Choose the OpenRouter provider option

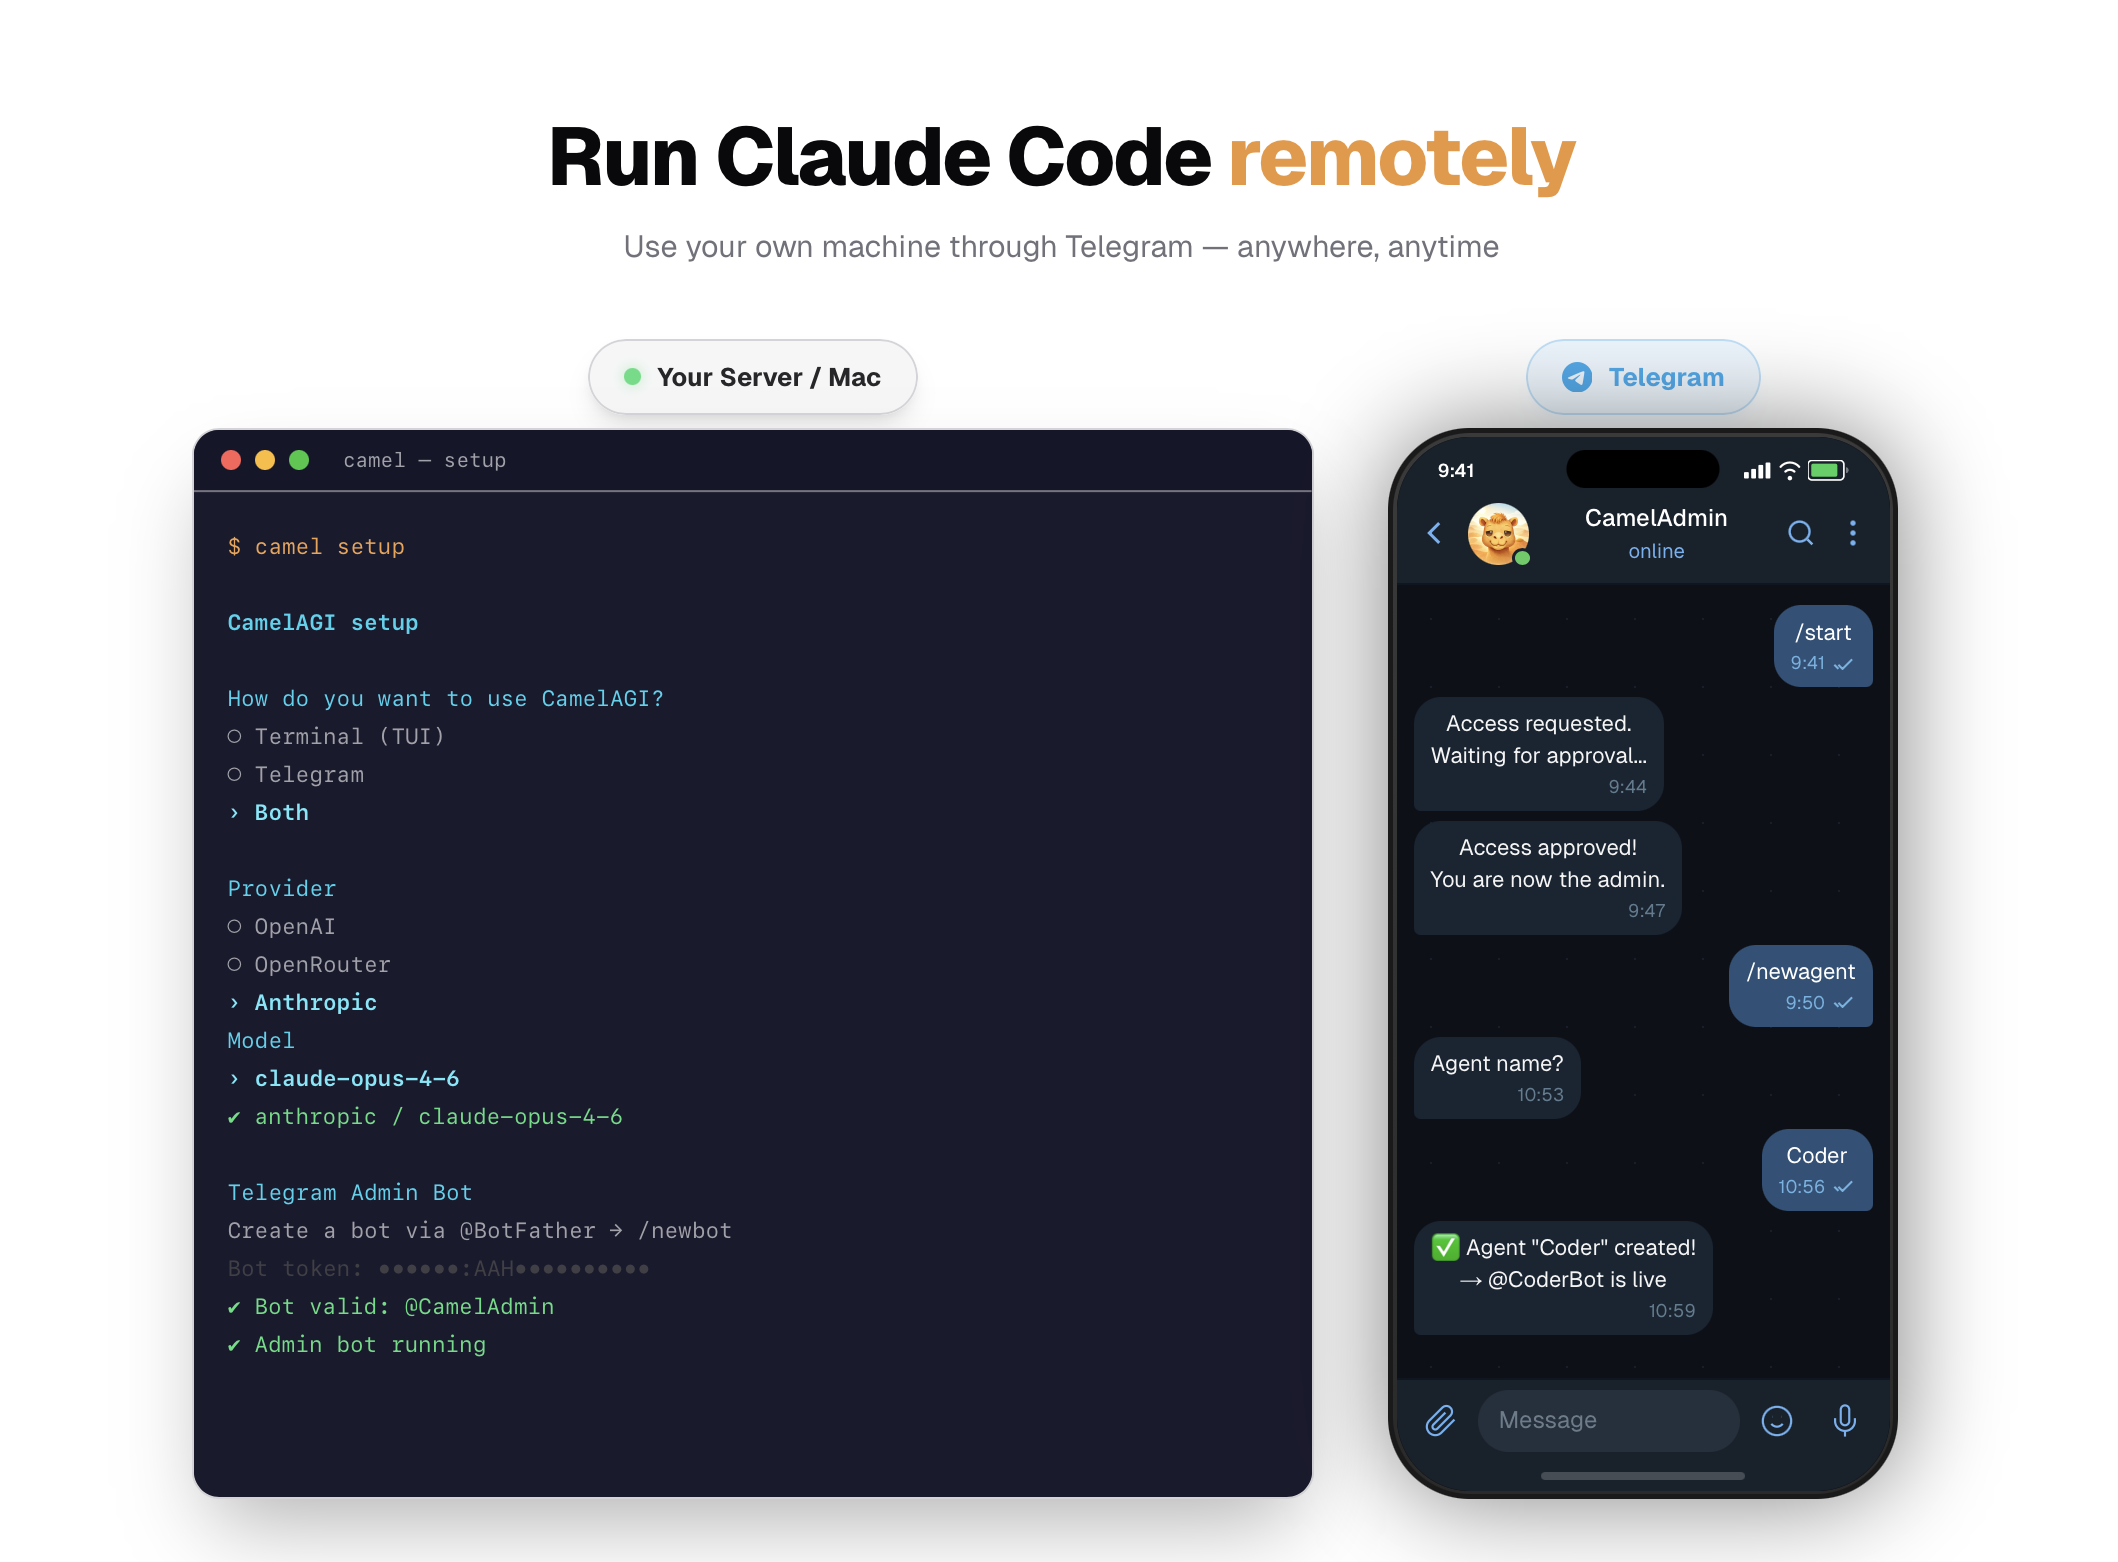pos(234,965)
